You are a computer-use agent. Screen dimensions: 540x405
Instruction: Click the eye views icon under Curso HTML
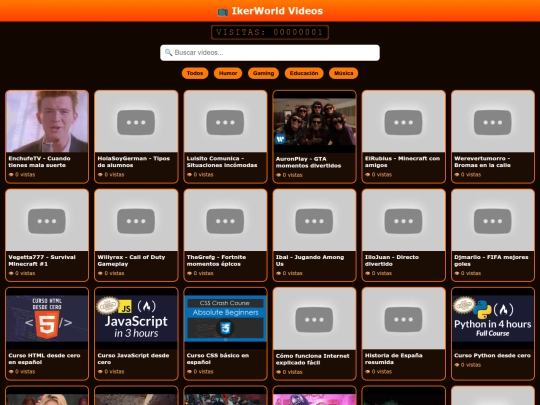pos(11,372)
